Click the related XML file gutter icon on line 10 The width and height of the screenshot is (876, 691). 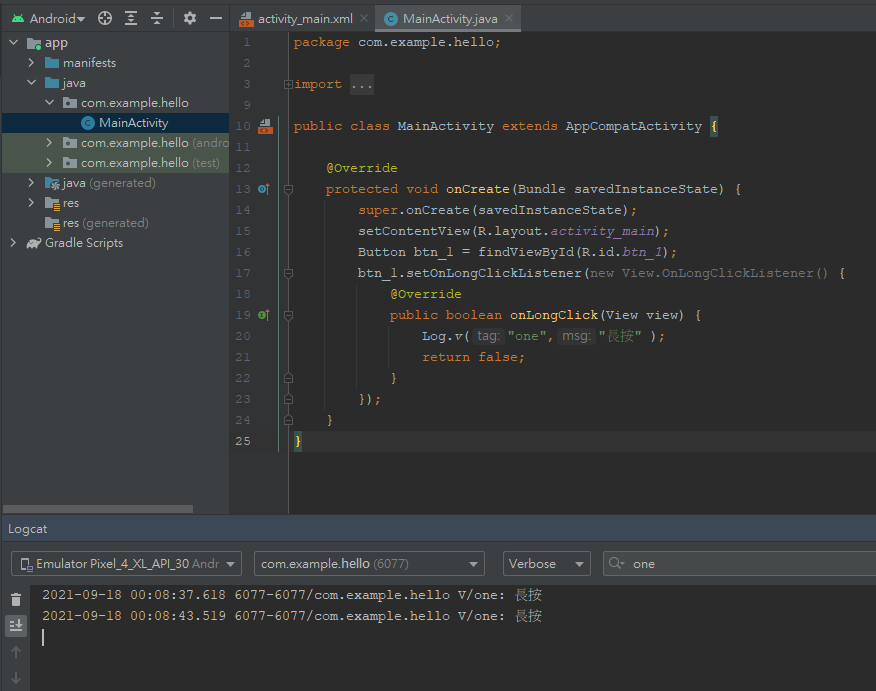point(265,126)
